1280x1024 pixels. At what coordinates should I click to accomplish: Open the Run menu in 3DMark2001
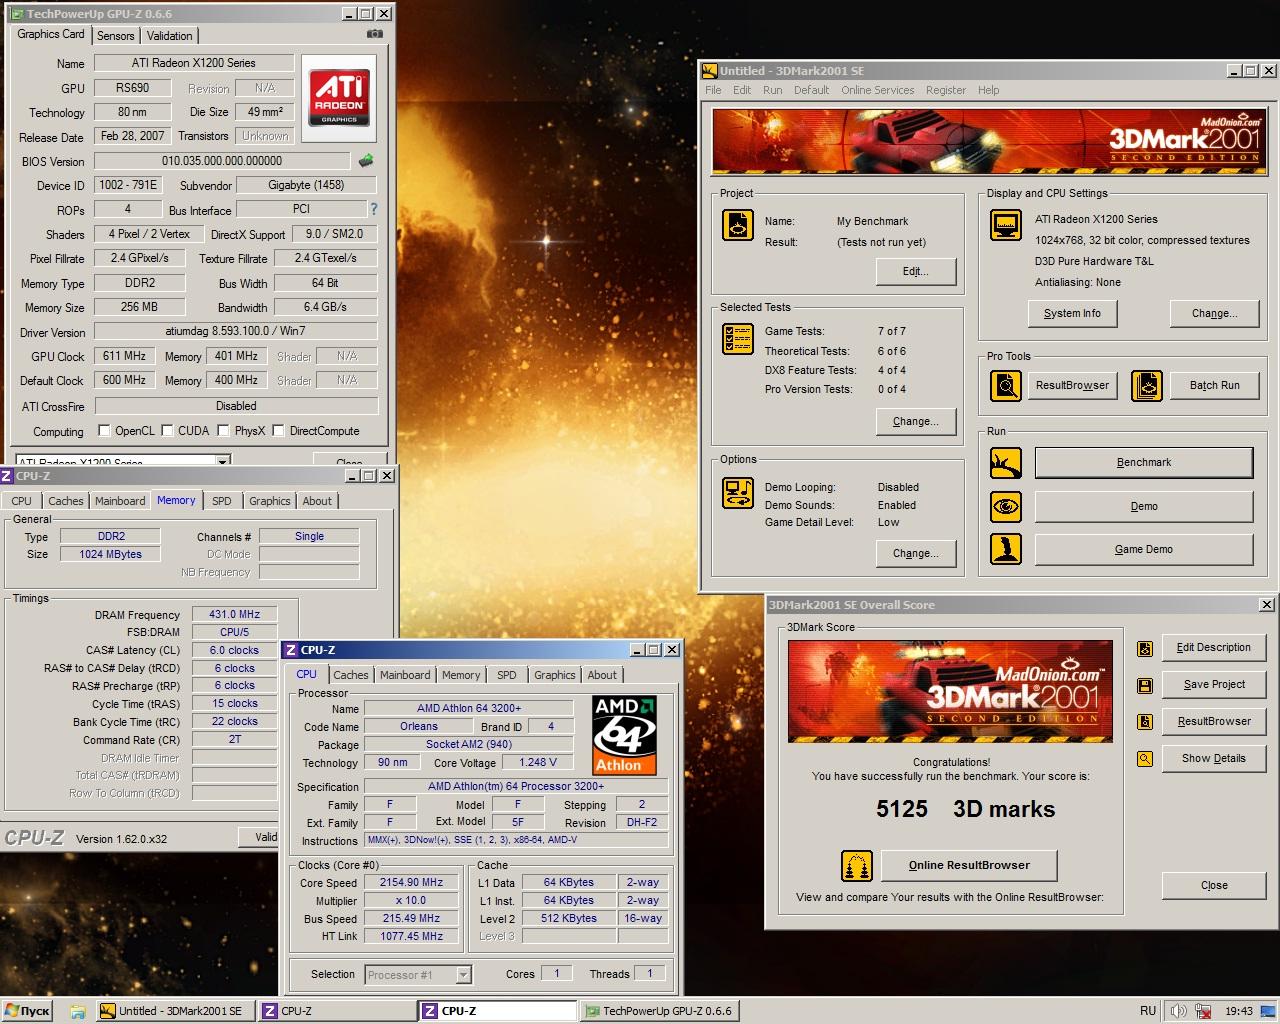click(x=772, y=90)
